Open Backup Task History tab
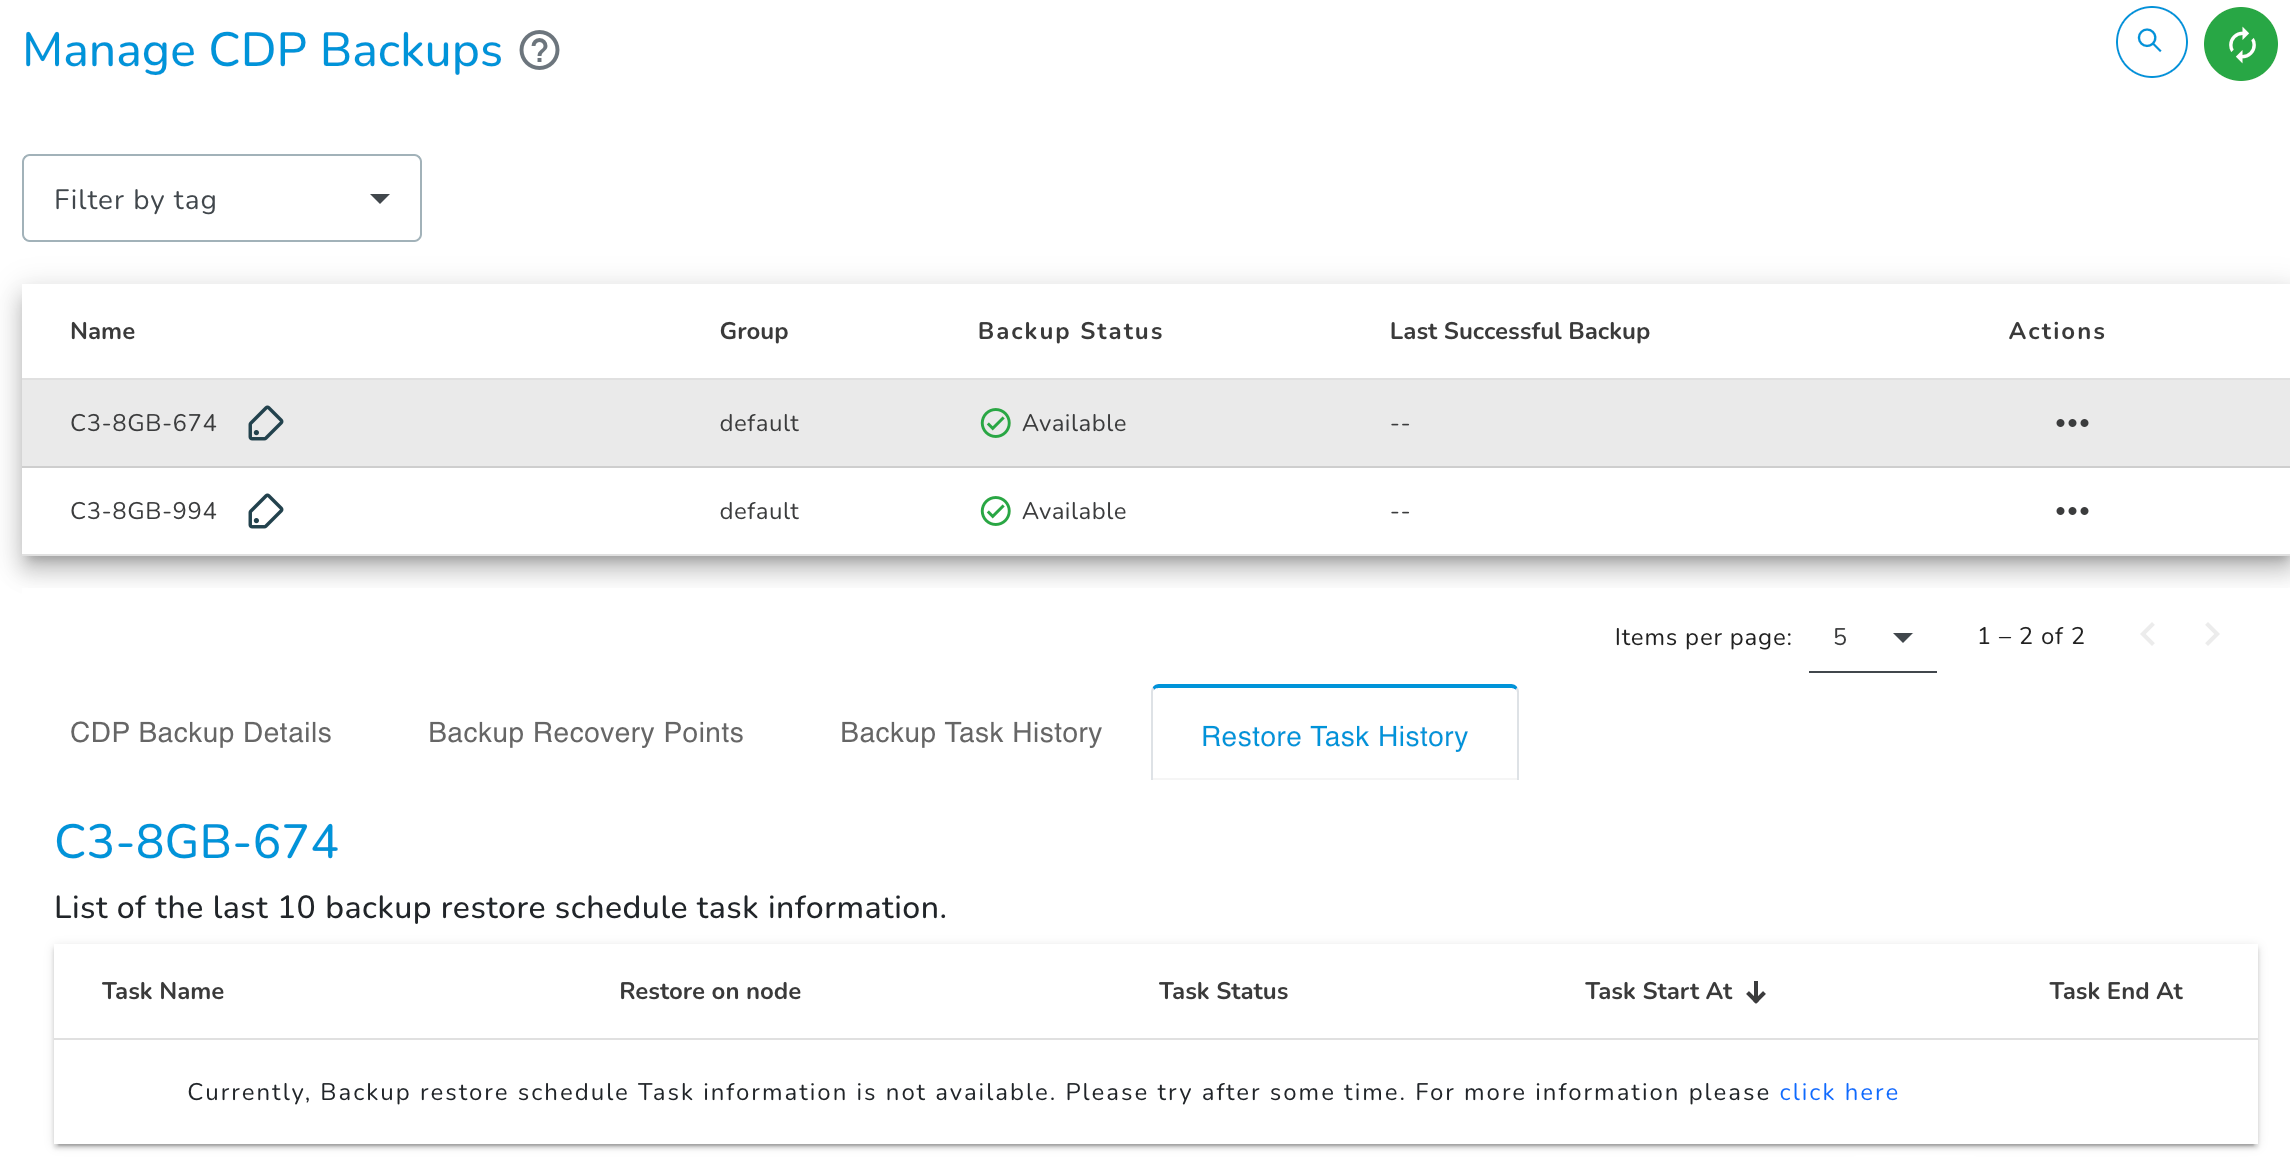 pos(970,733)
